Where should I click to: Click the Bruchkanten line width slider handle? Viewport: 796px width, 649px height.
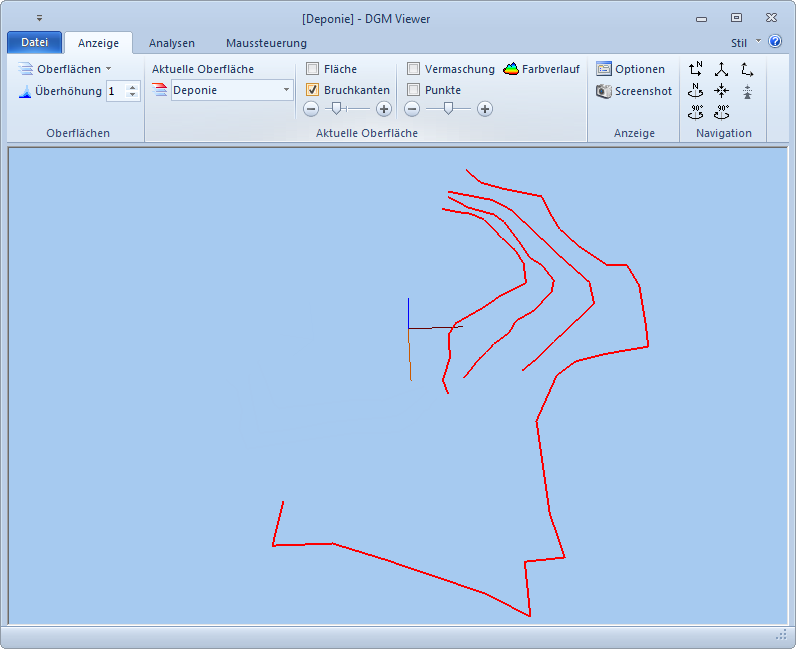pyautogui.click(x=337, y=109)
